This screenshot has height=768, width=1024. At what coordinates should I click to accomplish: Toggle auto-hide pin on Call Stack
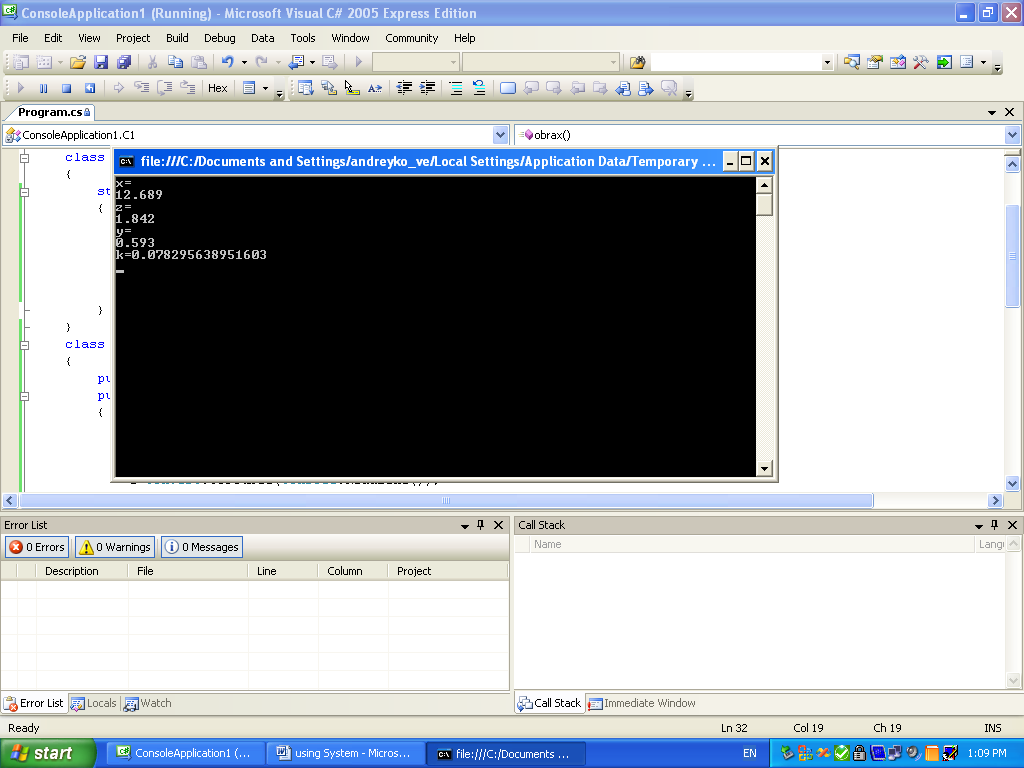point(995,525)
